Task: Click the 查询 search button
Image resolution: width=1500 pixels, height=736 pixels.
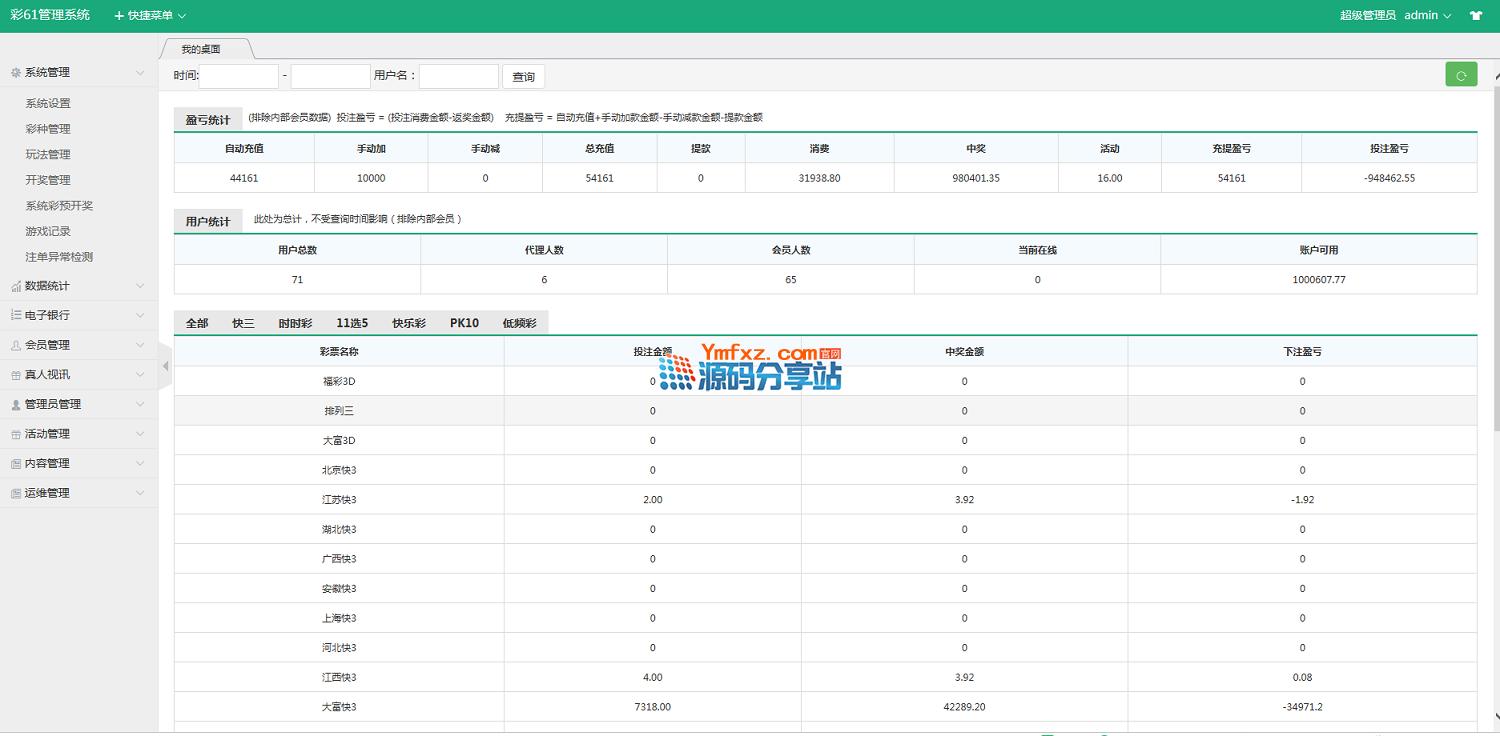Action: coord(523,77)
